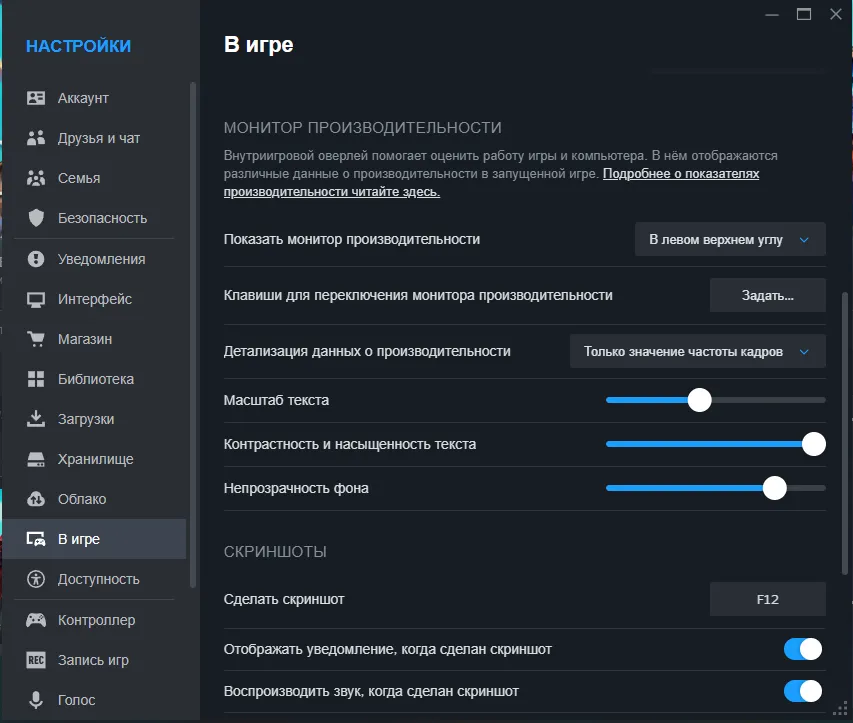The height and width of the screenshot is (723, 853).
Task: Disable screenshot notification toggle
Action: (803, 648)
